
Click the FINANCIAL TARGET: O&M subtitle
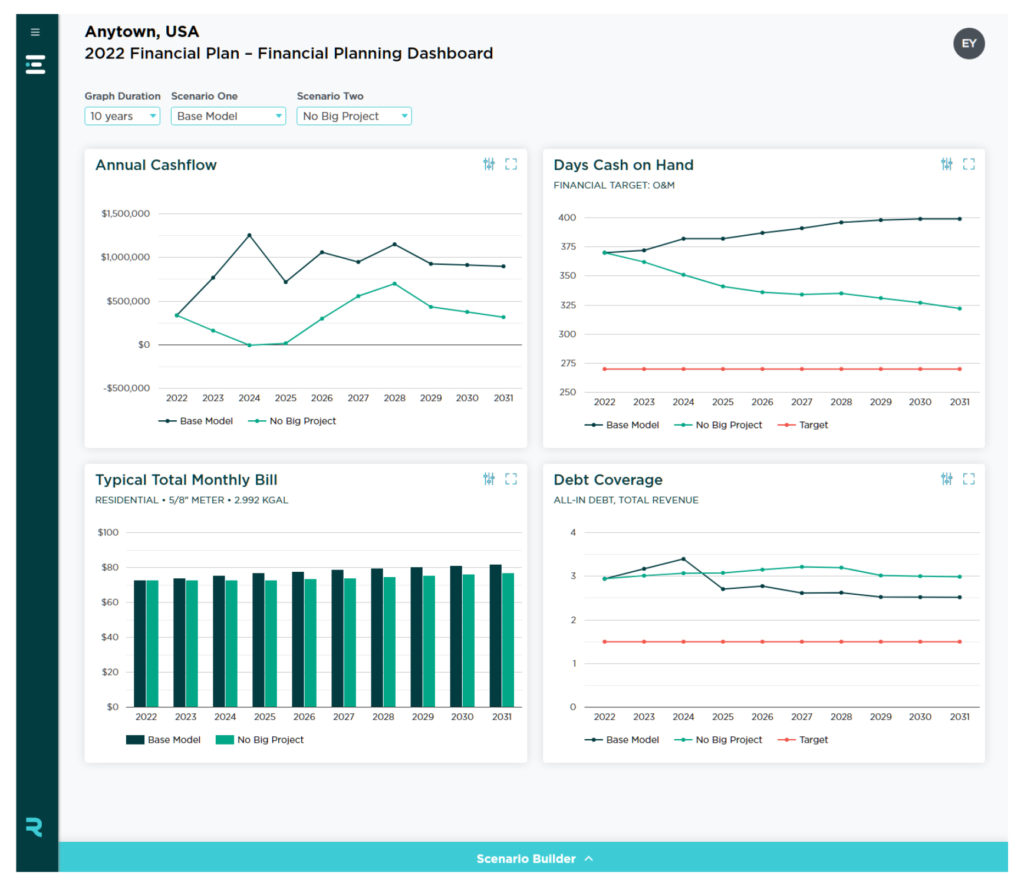pos(614,185)
